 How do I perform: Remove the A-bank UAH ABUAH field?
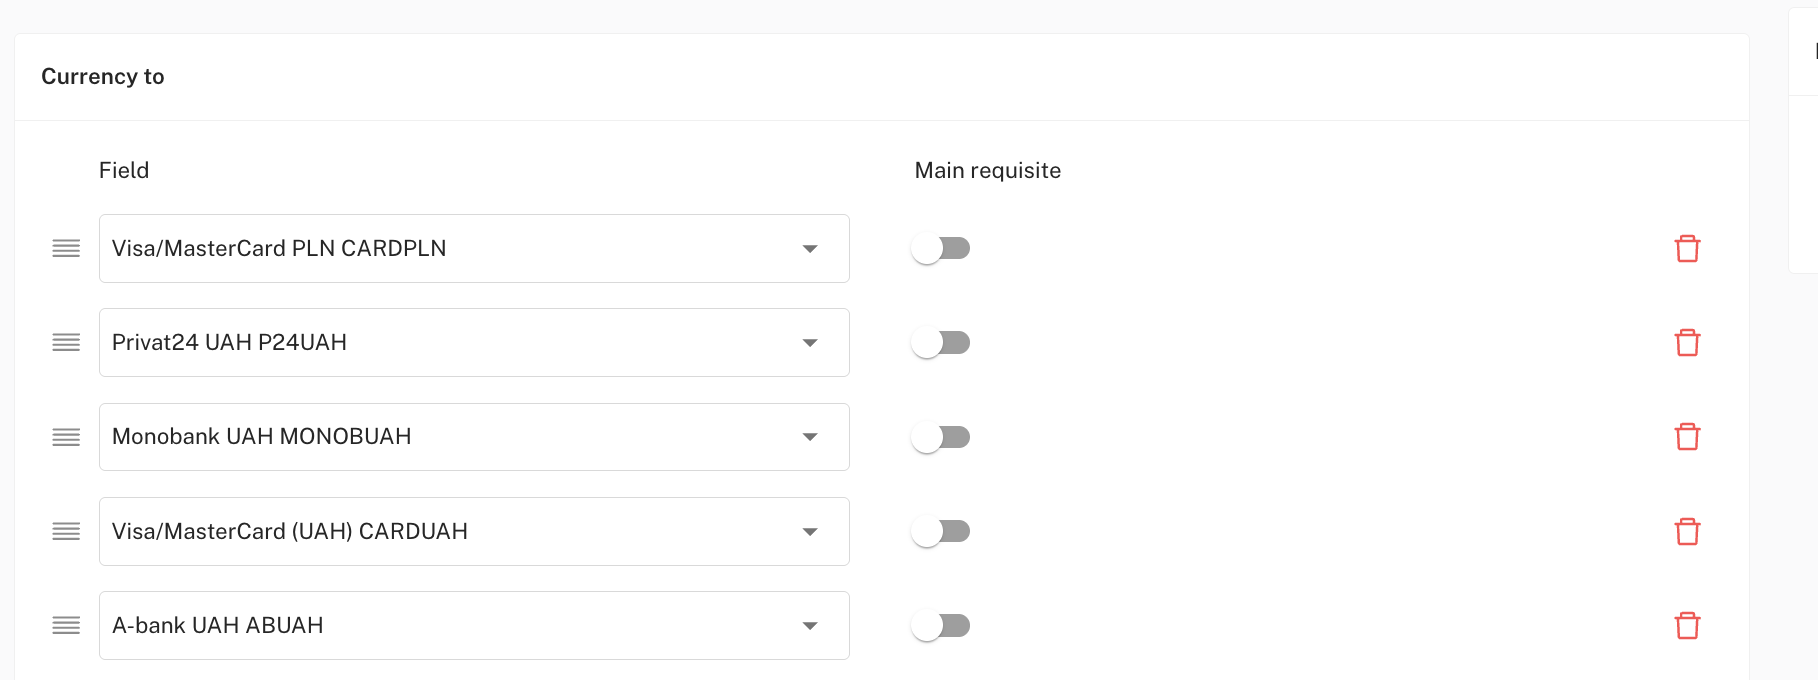(x=1687, y=625)
